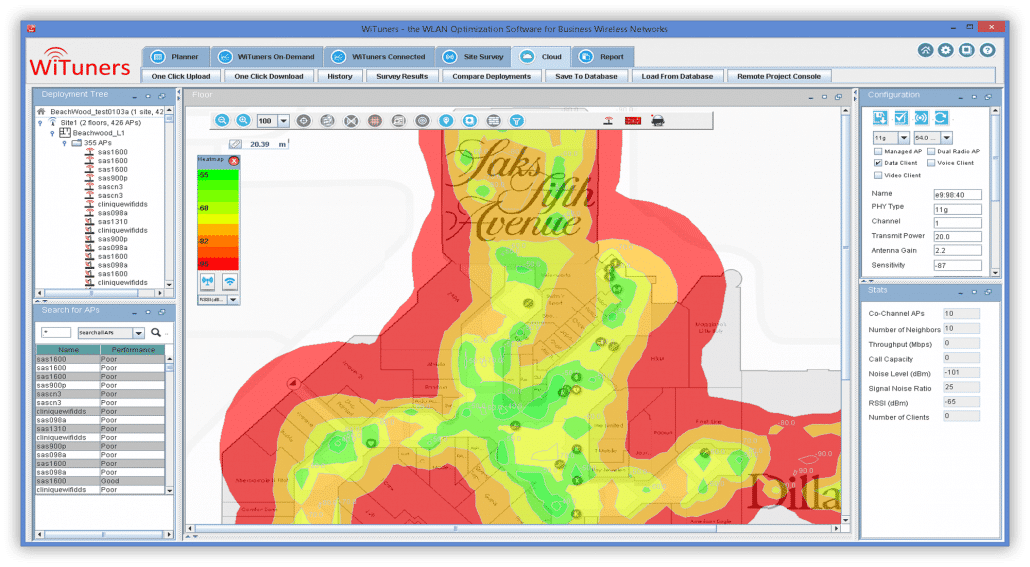Uncheck the Data Client checkbox
Image resolution: width=1030 pixels, height=567 pixels.
[878, 163]
